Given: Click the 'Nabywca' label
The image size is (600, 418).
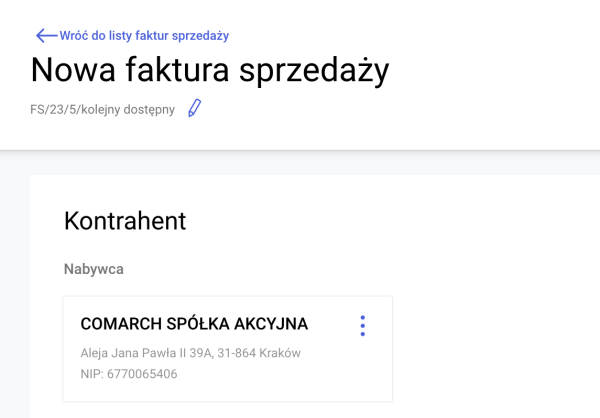Looking at the screenshot, I should click(x=93, y=268).
